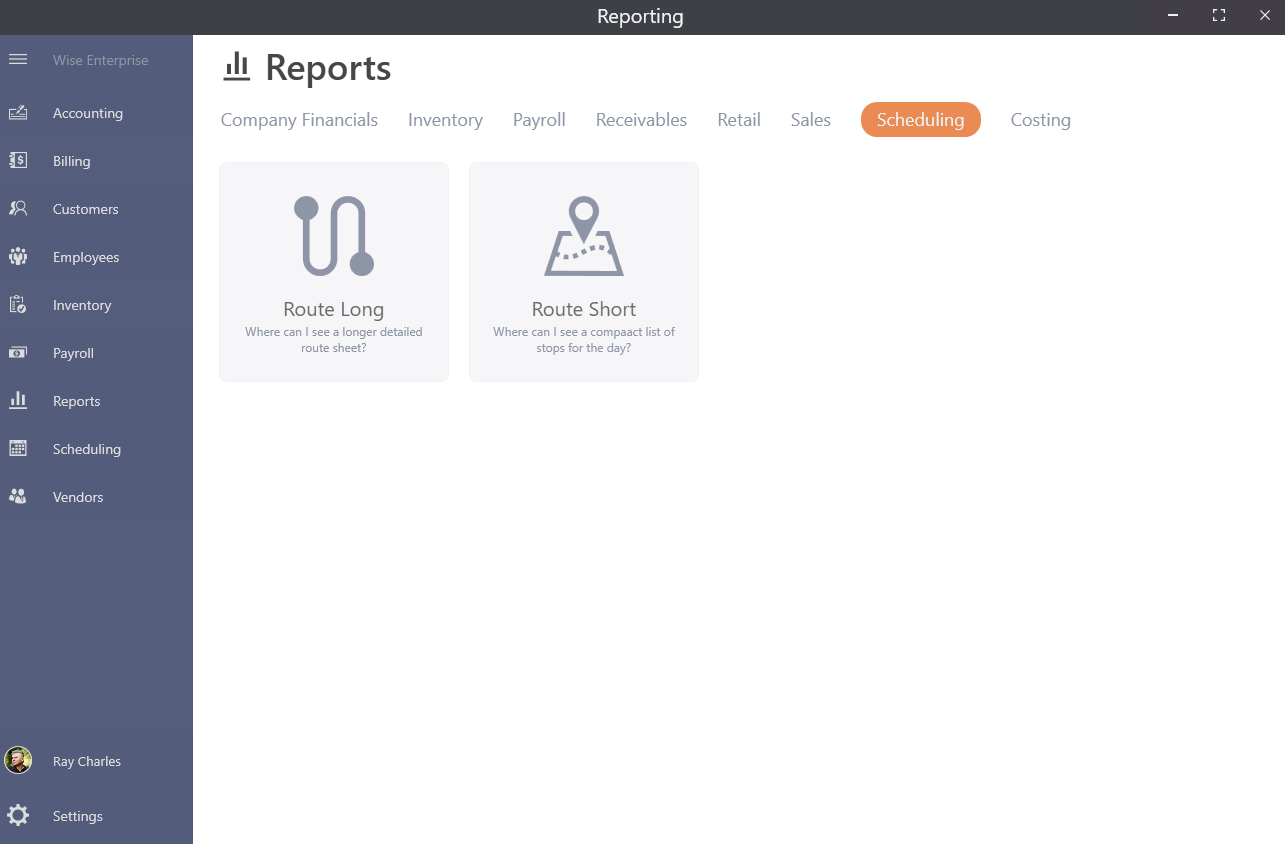Toggle the hamburger menu to collapse sidebar
This screenshot has width=1285, height=844.
click(18, 60)
